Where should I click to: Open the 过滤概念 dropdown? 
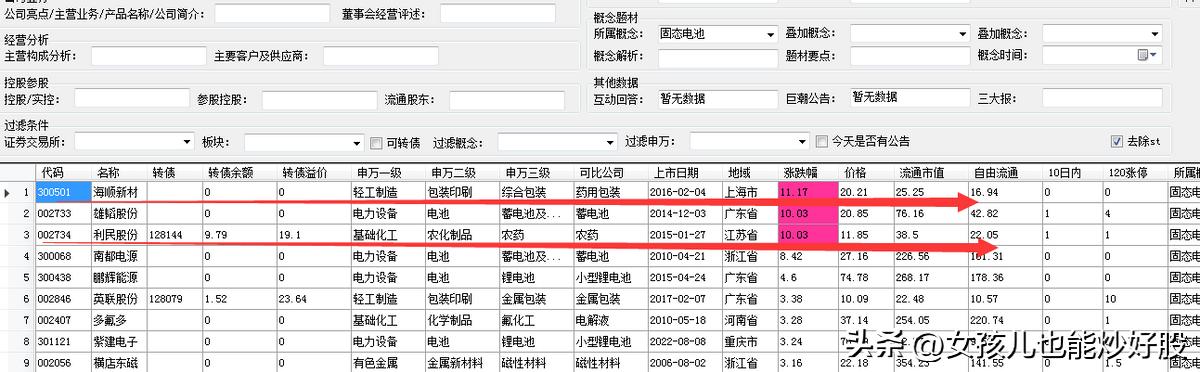point(557,141)
